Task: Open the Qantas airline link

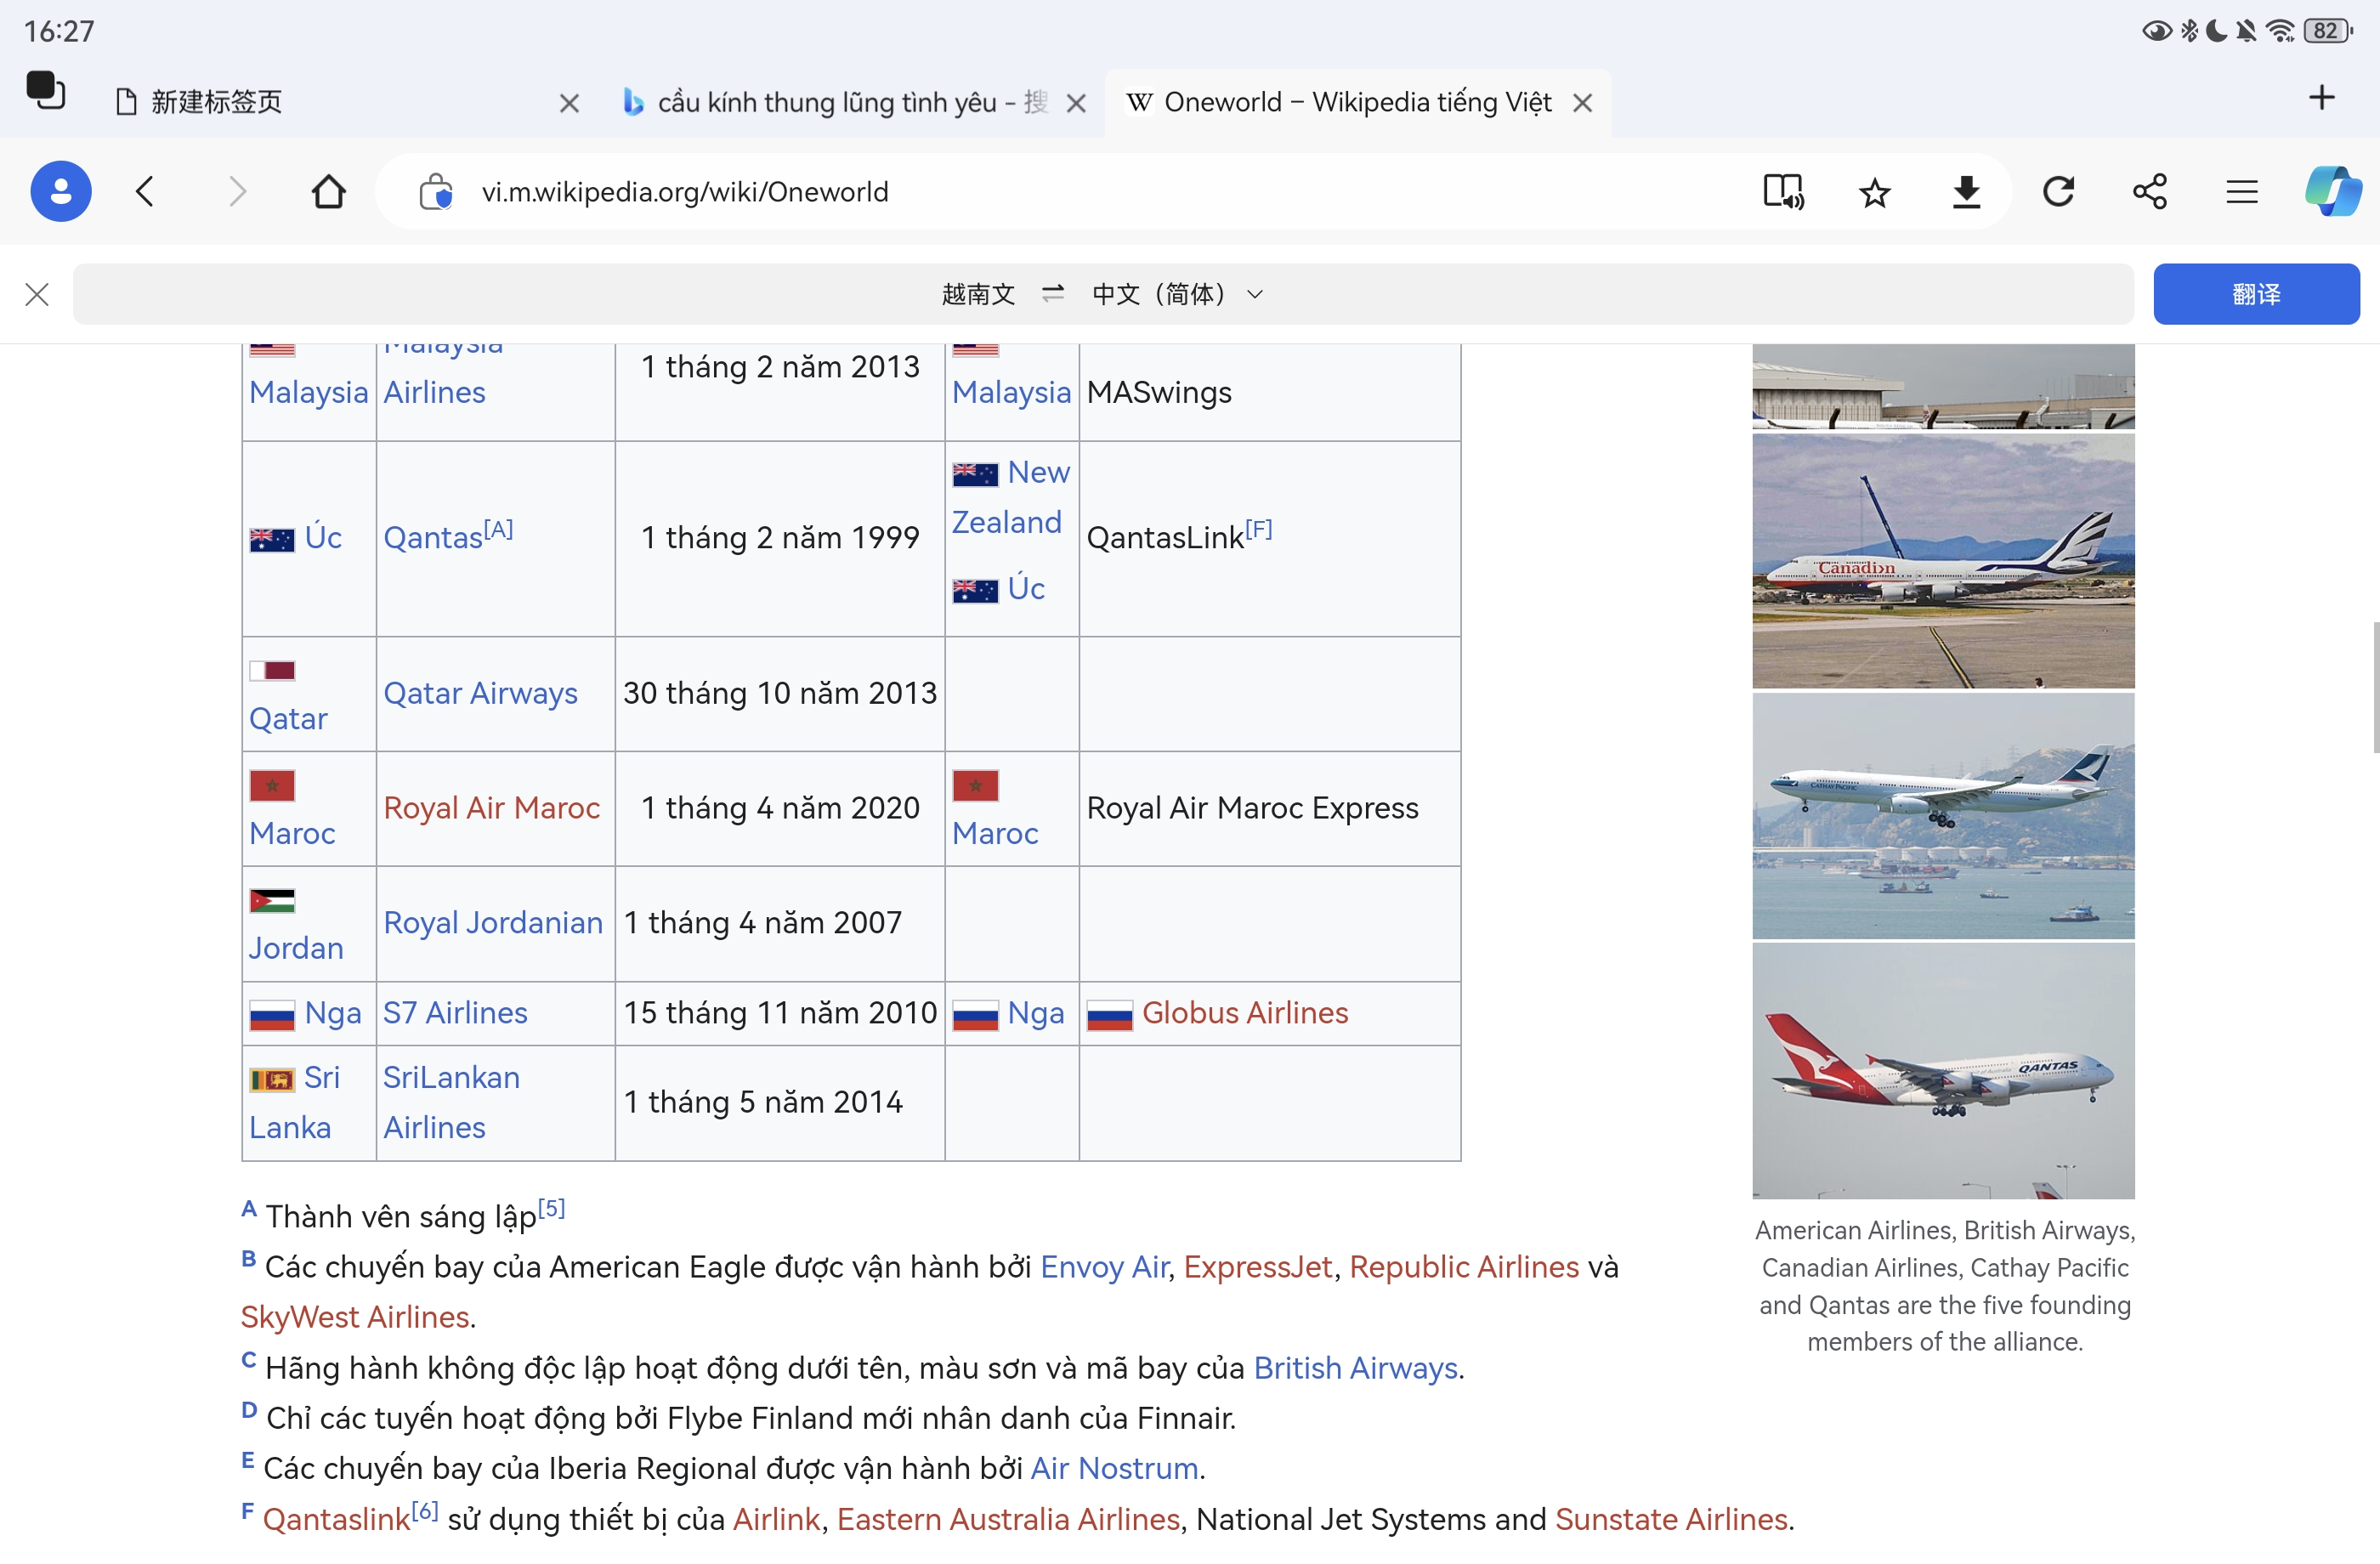Action: 433,538
